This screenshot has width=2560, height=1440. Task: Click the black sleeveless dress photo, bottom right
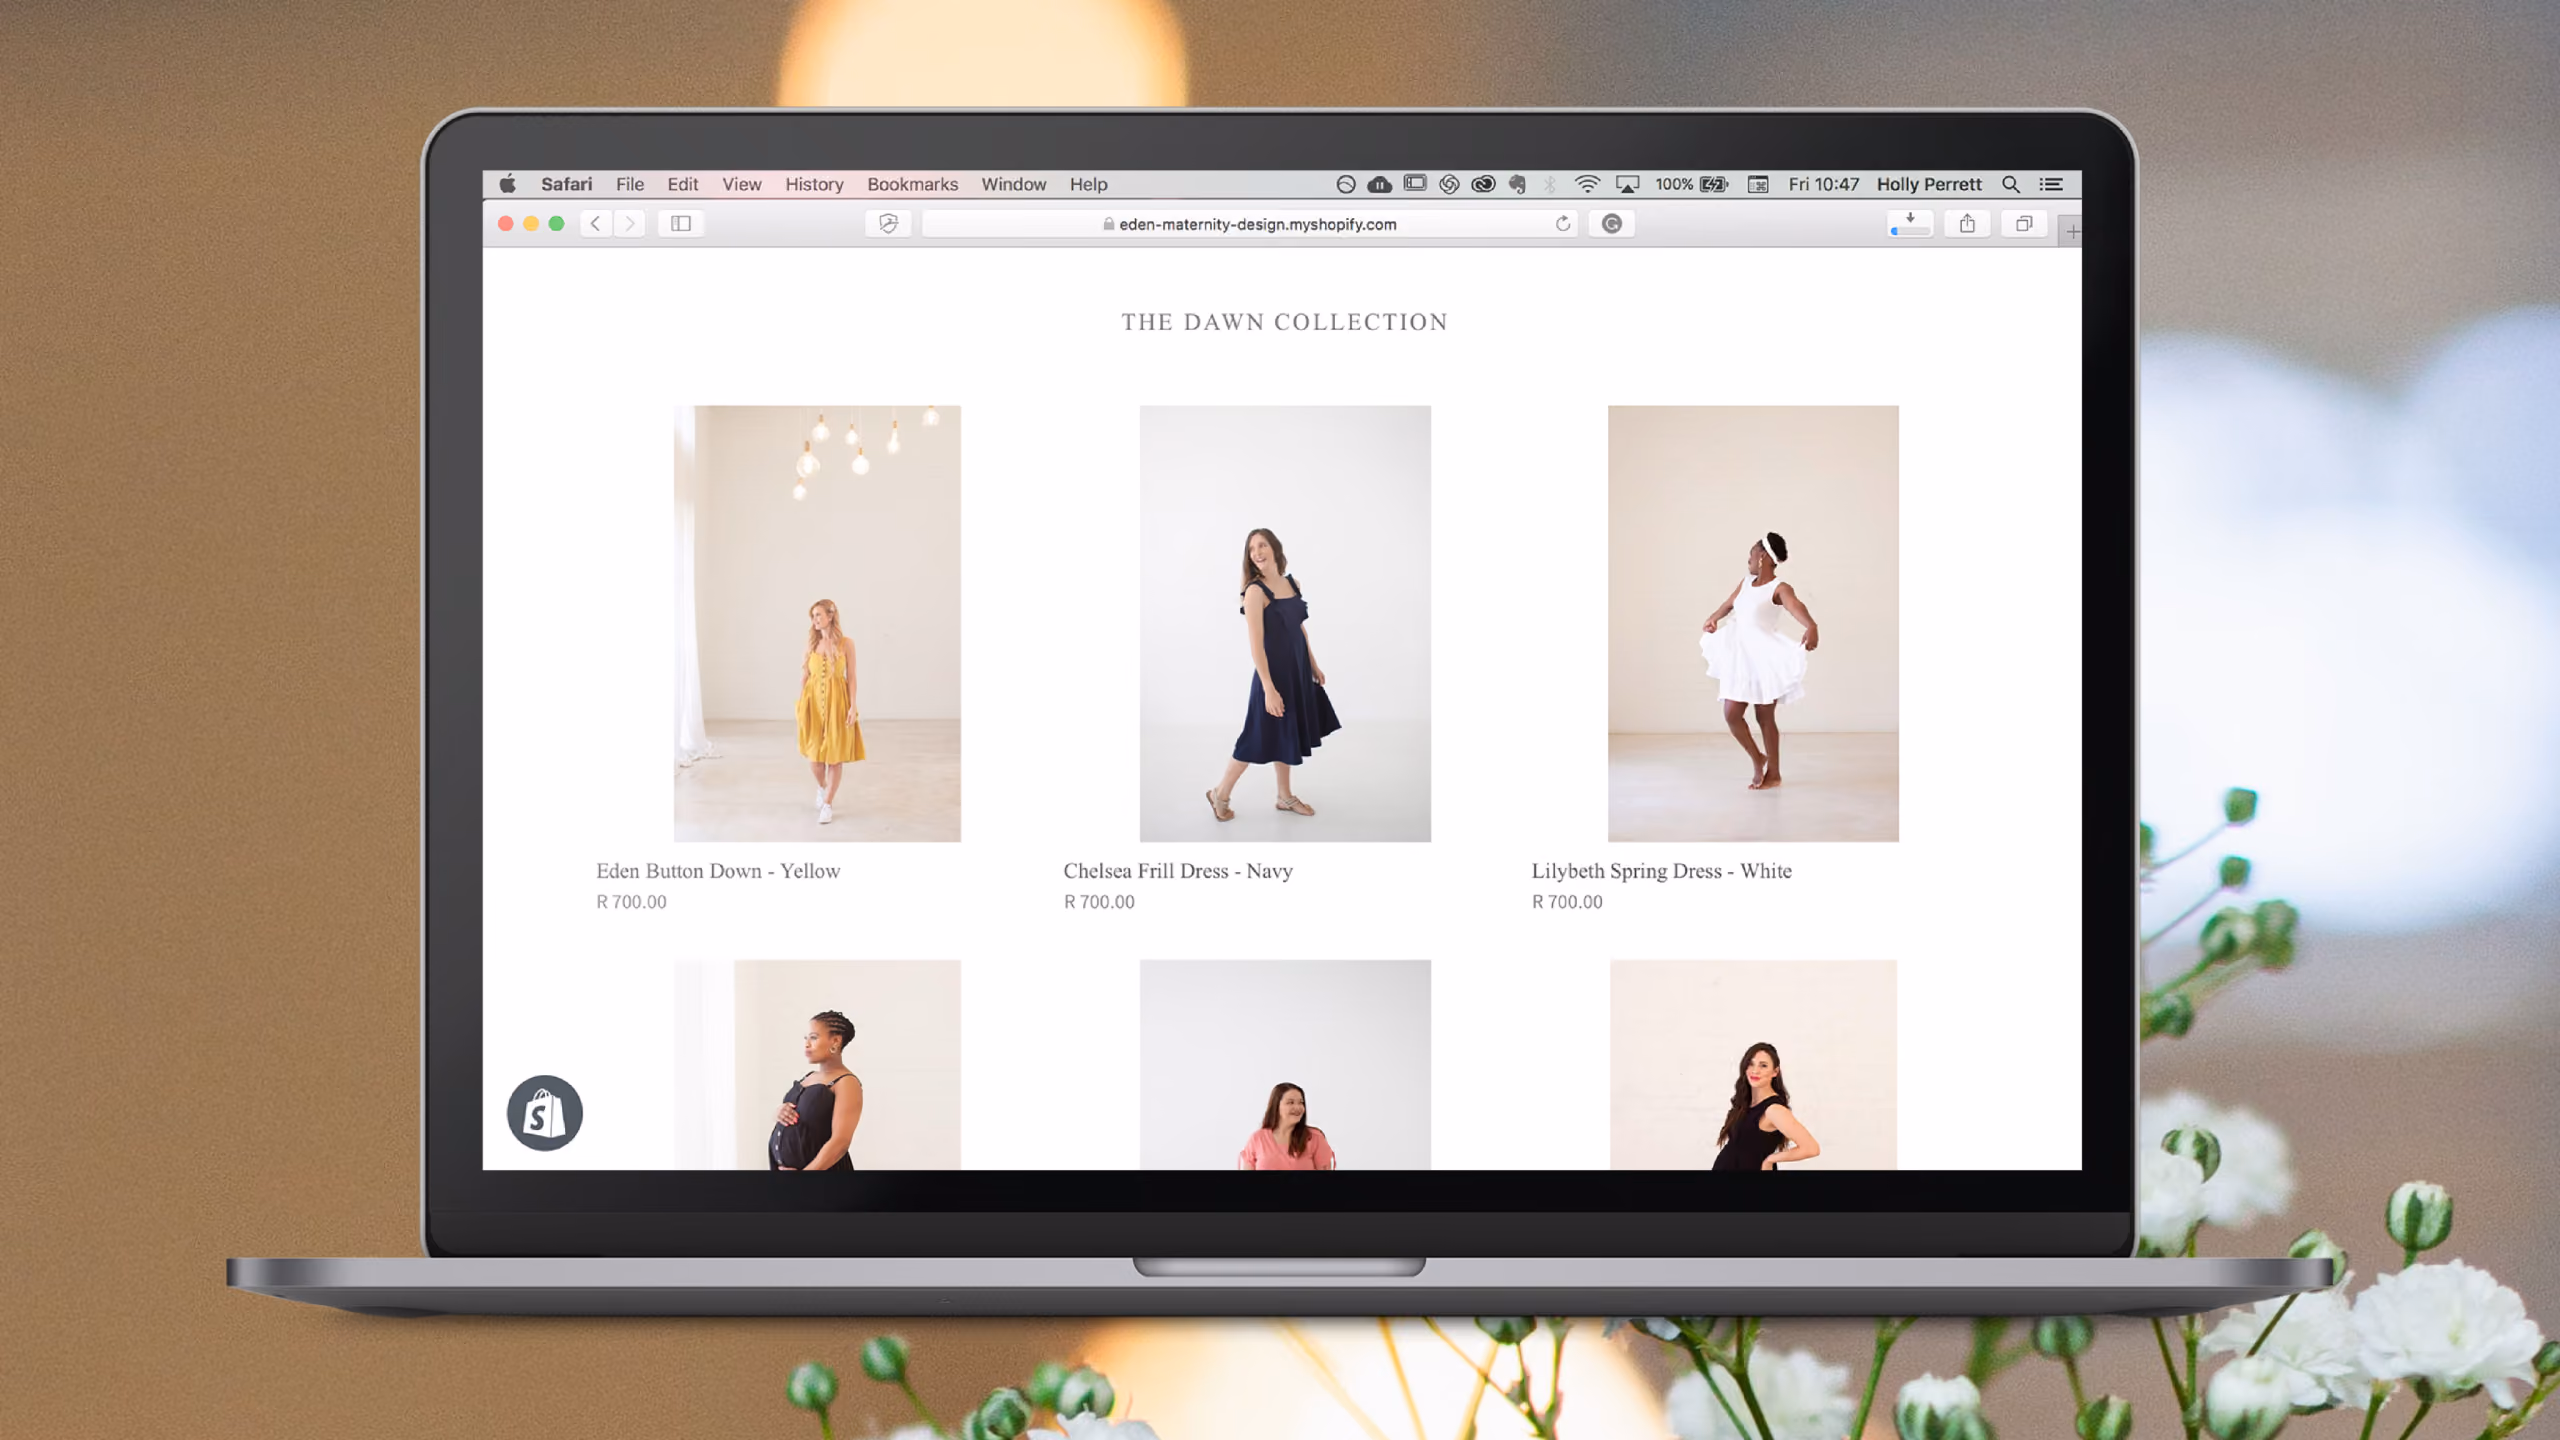pos(1753,1065)
